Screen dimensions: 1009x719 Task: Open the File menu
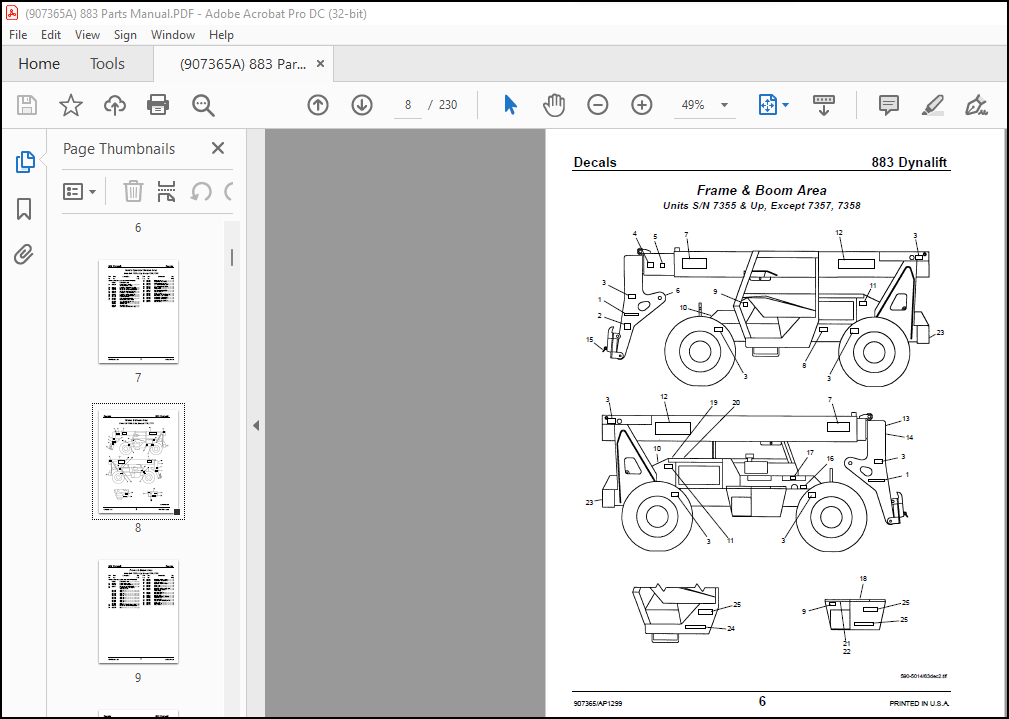tap(18, 35)
